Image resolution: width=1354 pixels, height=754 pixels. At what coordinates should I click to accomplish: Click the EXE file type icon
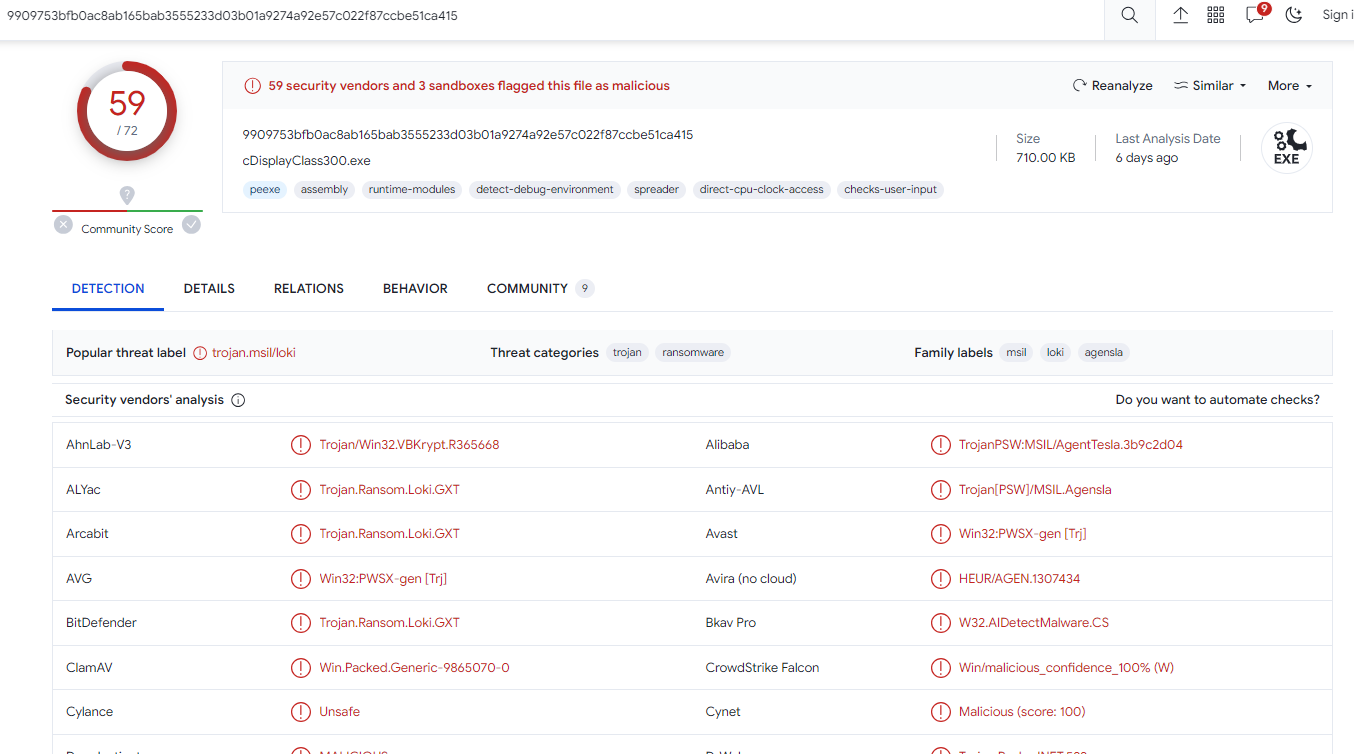click(x=1286, y=148)
